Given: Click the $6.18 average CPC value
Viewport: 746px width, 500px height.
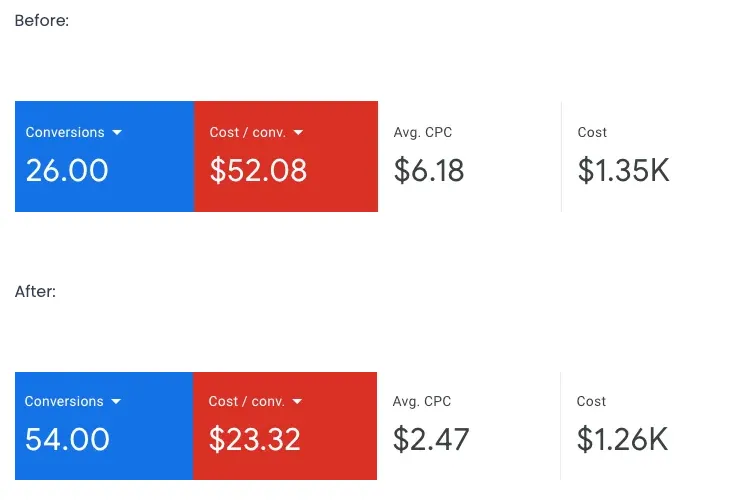Looking at the screenshot, I should pos(429,170).
